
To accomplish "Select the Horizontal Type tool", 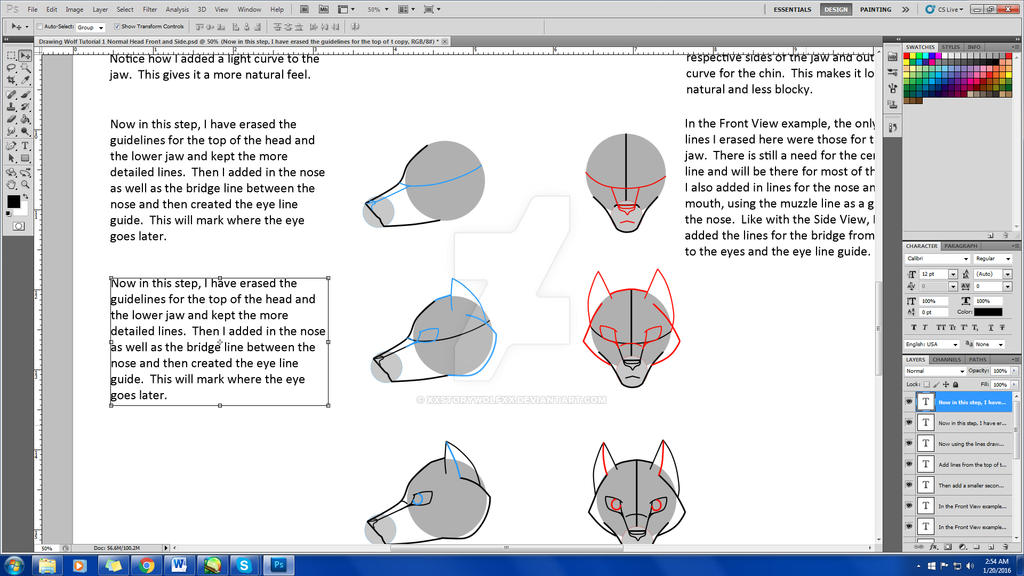I will pyautogui.click(x=25, y=146).
